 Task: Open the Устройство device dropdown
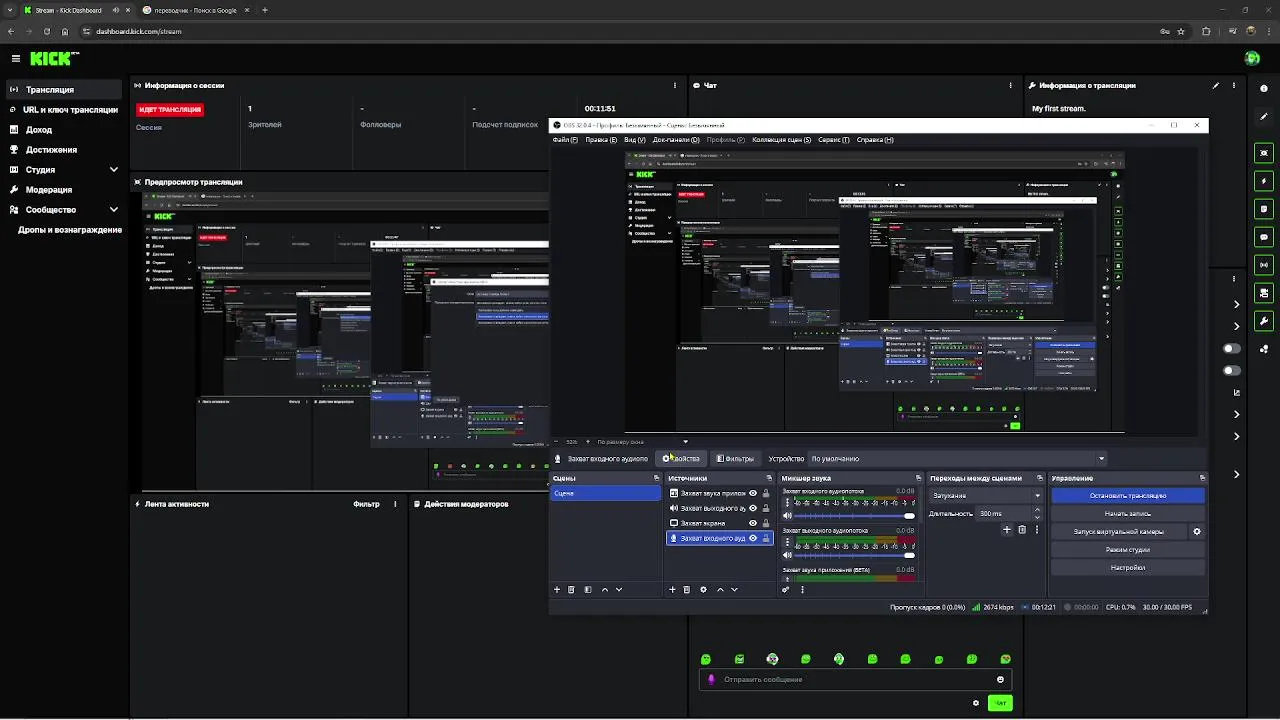click(958, 459)
